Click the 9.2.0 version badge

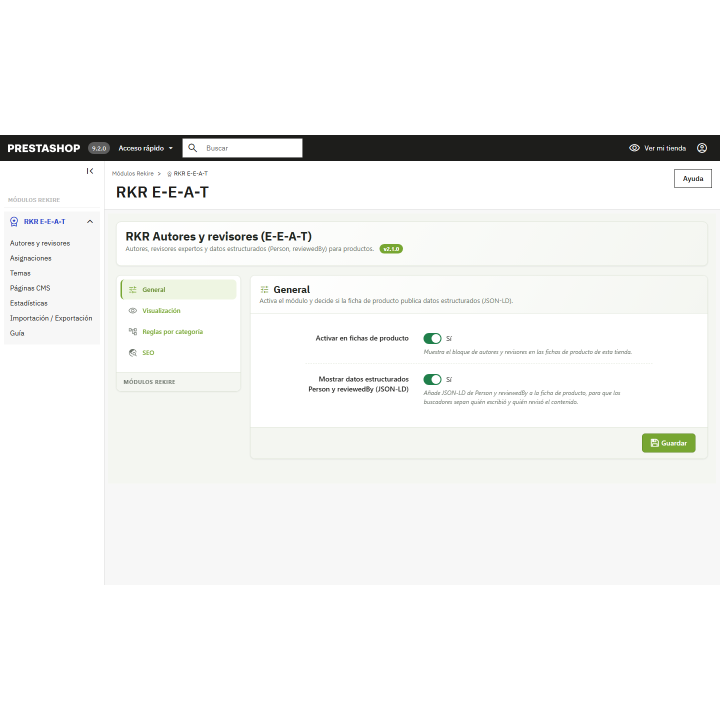tap(99, 148)
